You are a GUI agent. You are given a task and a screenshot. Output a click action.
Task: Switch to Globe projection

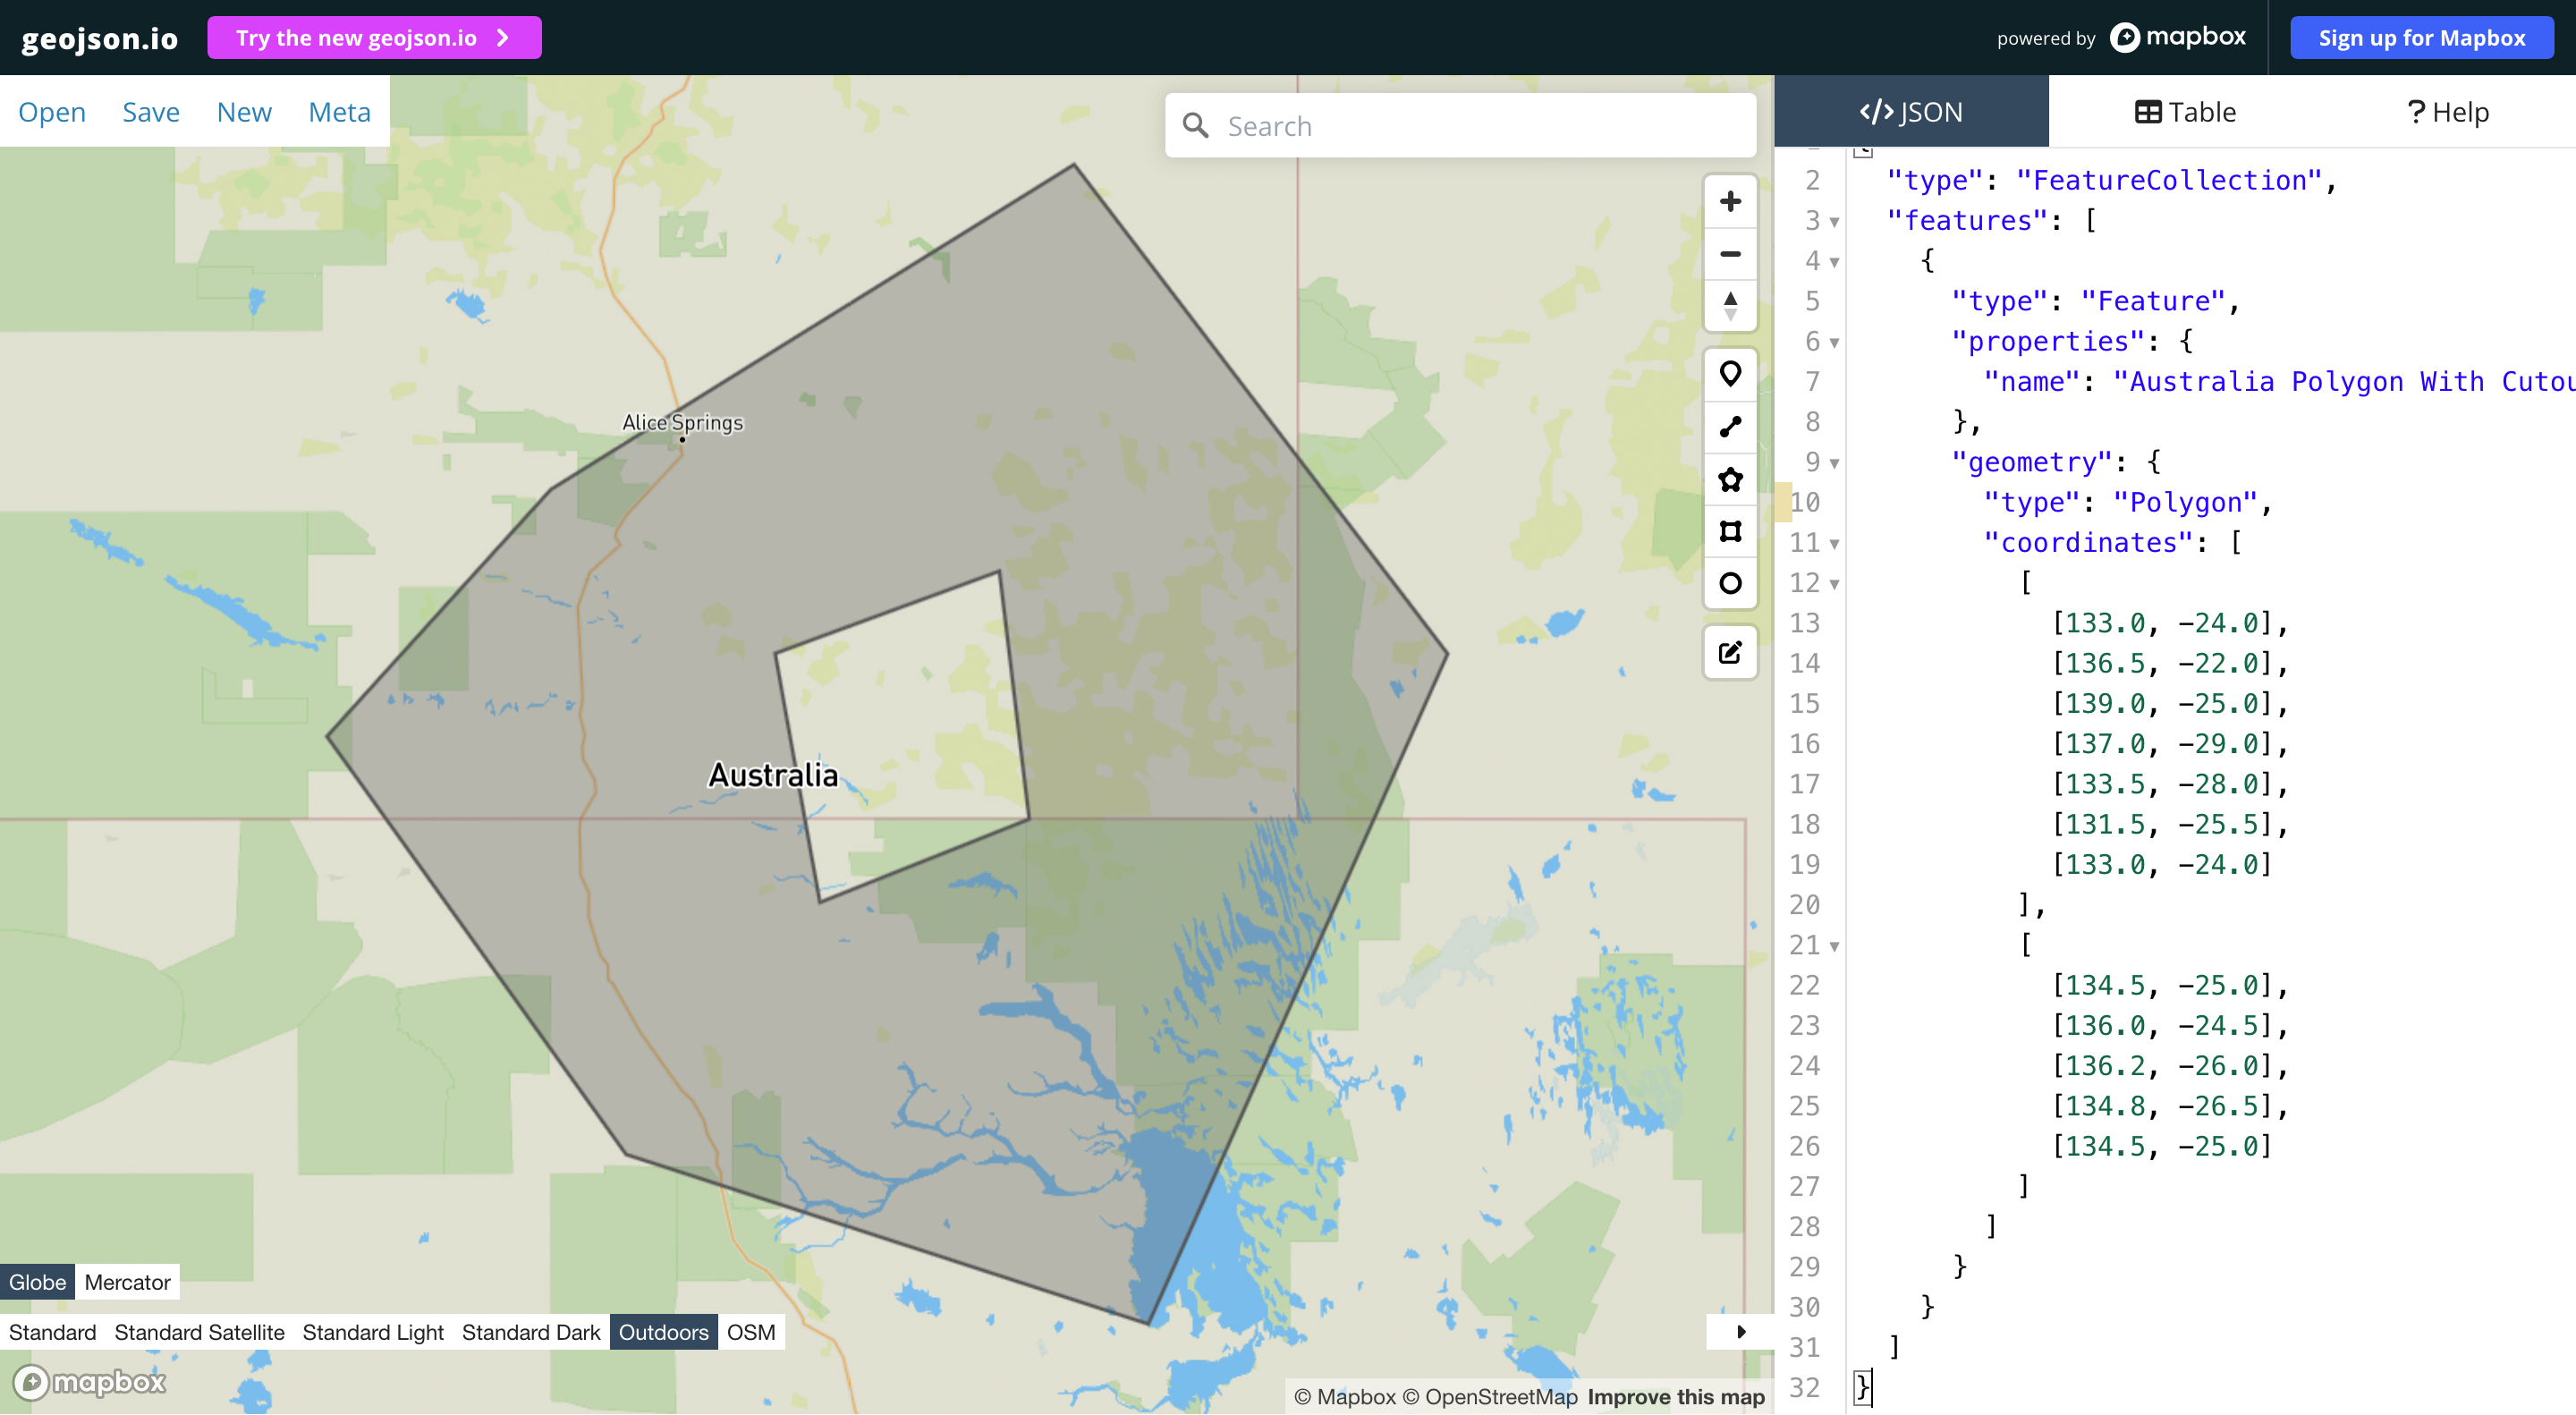point(37,1282)
